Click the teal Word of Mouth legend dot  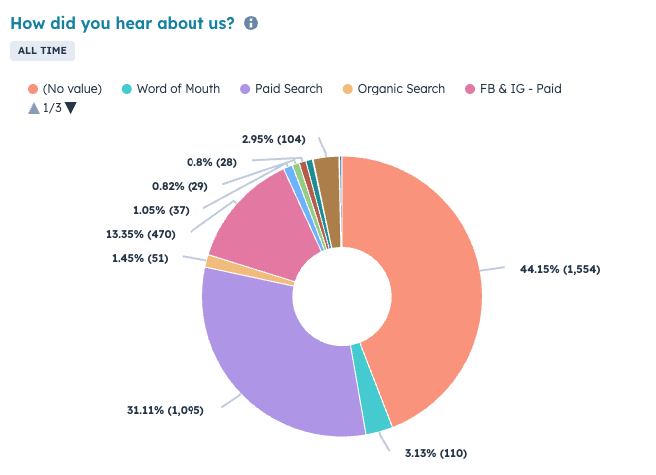[x=127, y=89]
